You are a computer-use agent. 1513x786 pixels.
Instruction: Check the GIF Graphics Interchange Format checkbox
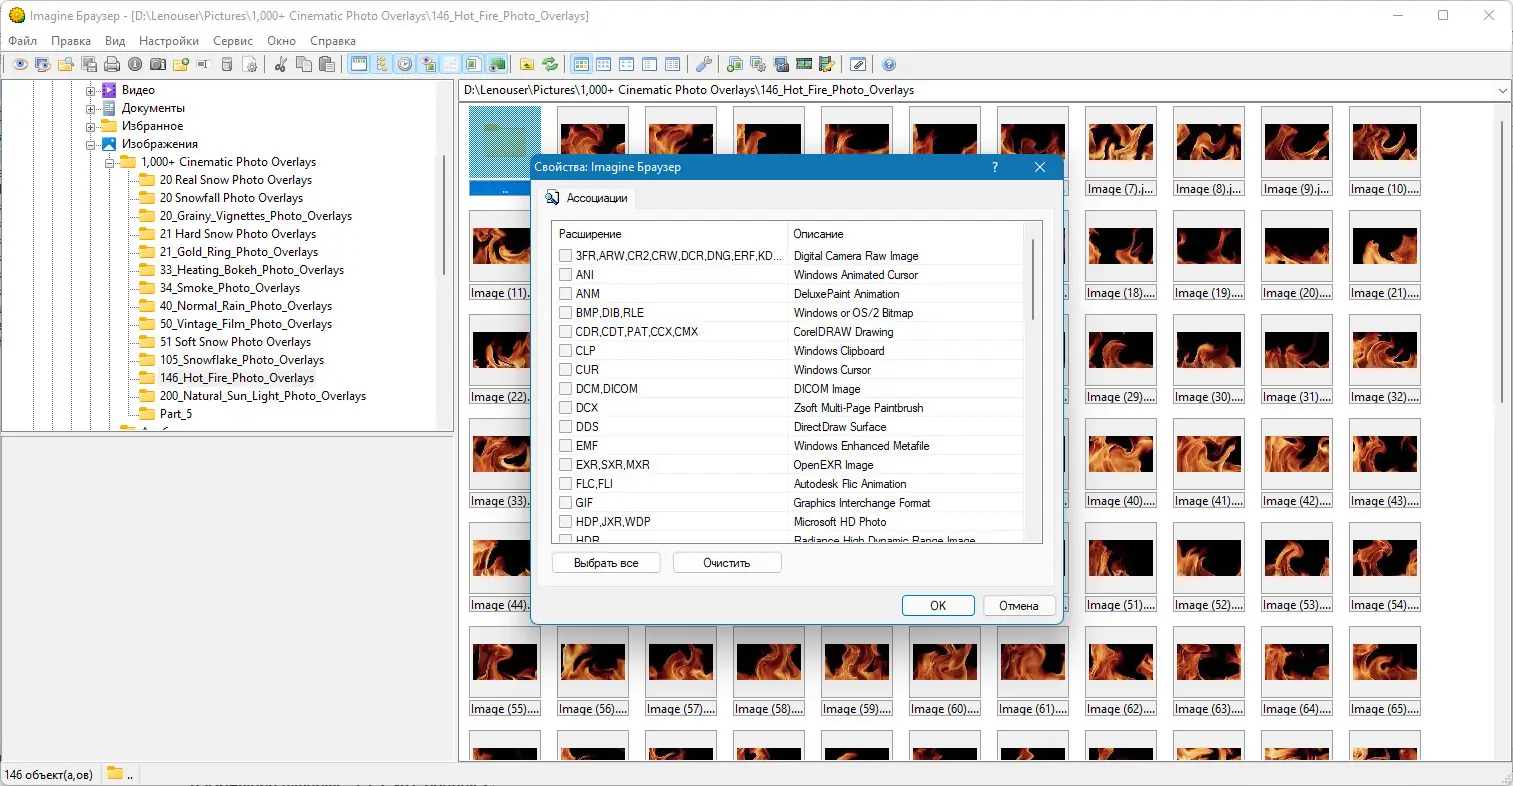click(x=566, y=503)
